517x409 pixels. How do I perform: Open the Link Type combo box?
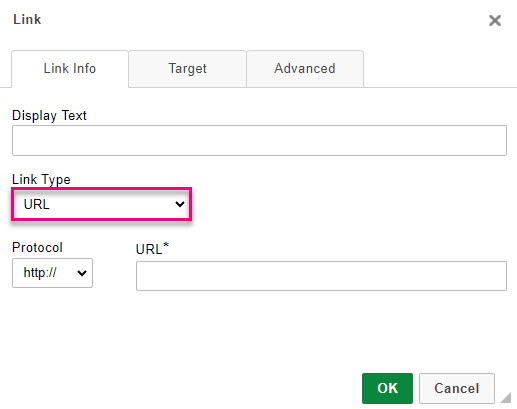102,204
